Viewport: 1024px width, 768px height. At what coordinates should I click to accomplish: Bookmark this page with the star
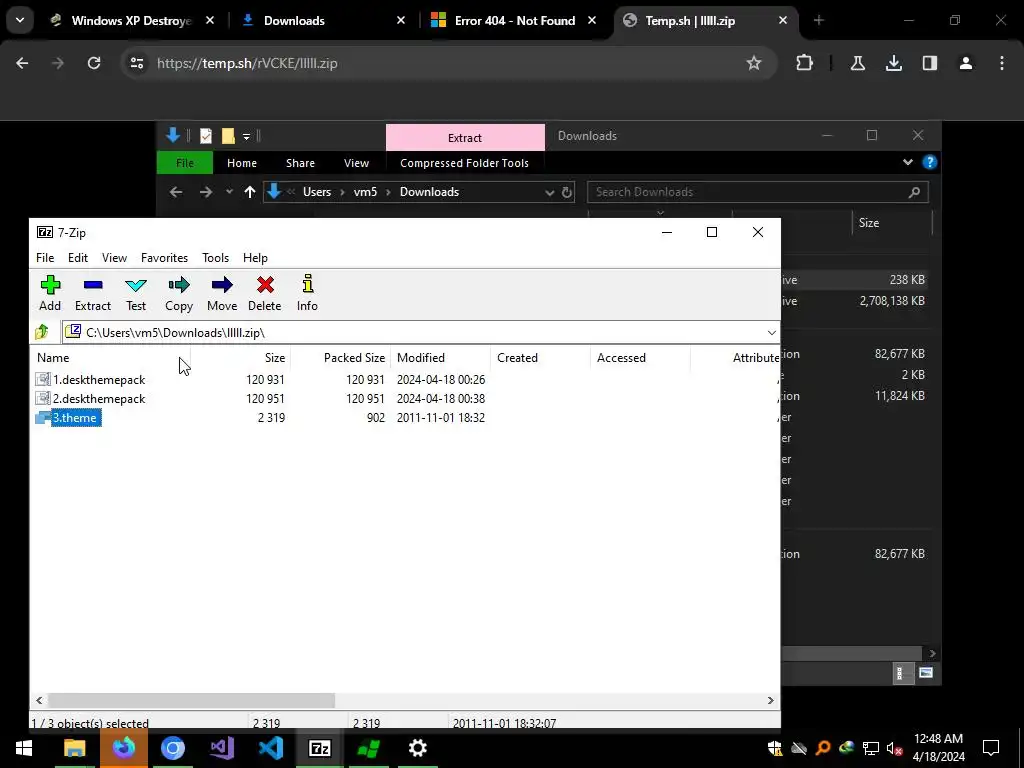pos(754,63)
